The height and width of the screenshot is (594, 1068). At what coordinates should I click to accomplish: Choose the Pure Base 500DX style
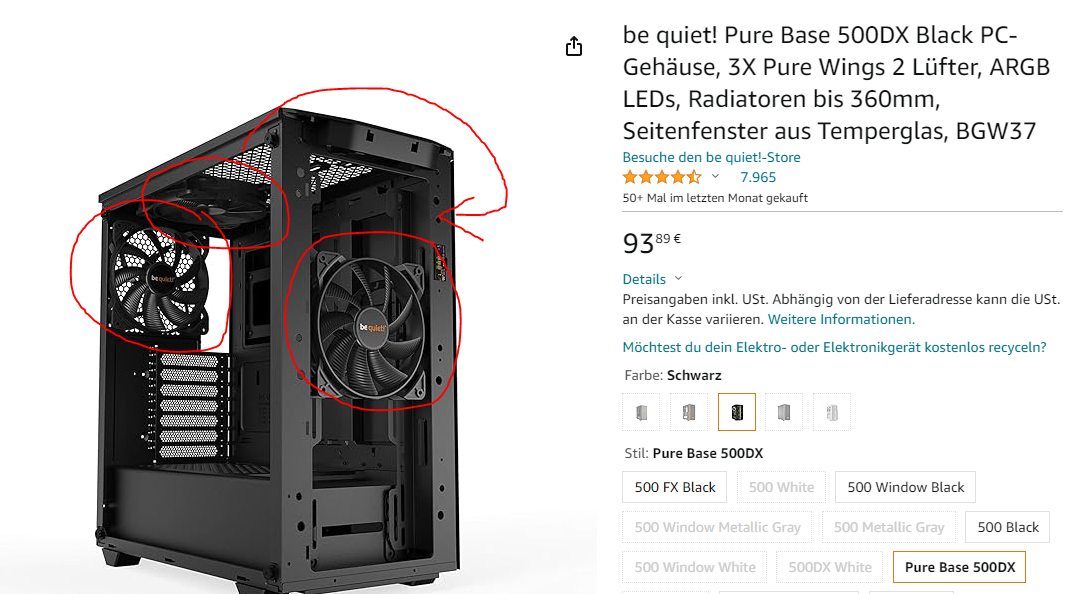959,567
